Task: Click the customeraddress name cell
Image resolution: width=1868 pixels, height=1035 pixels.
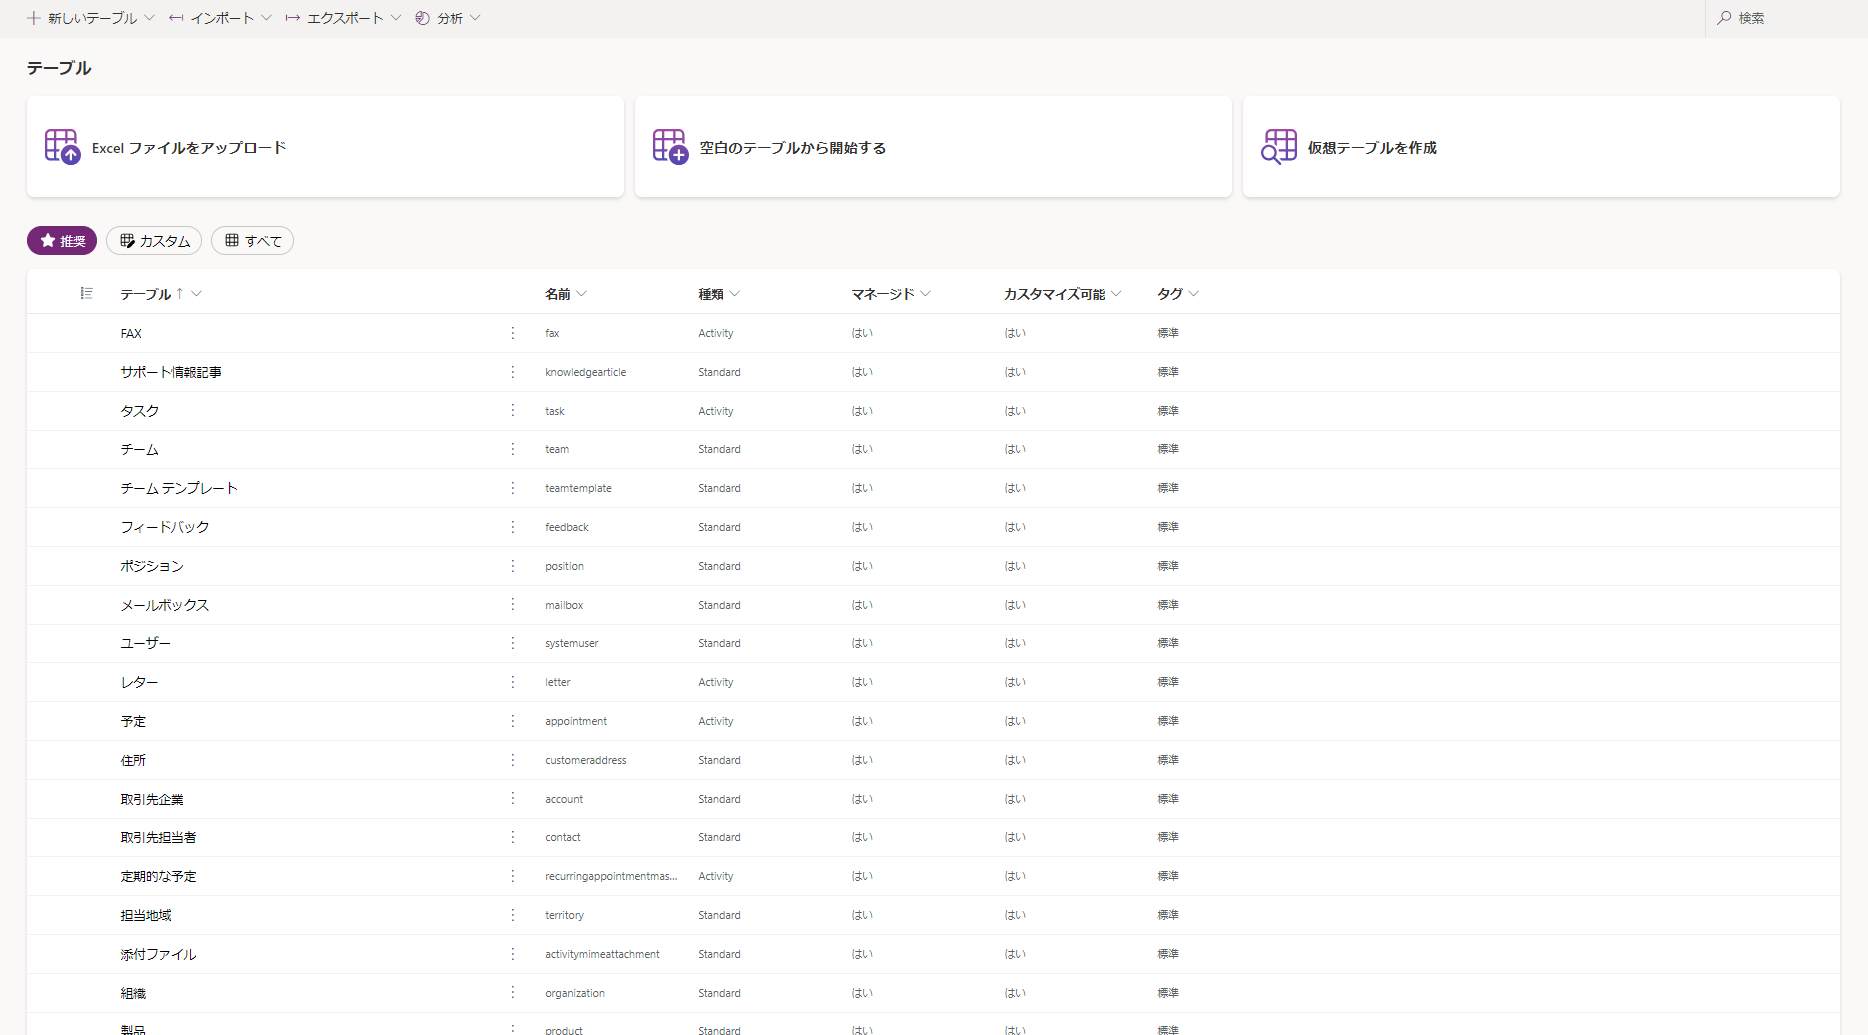Action: pos(586,760)
